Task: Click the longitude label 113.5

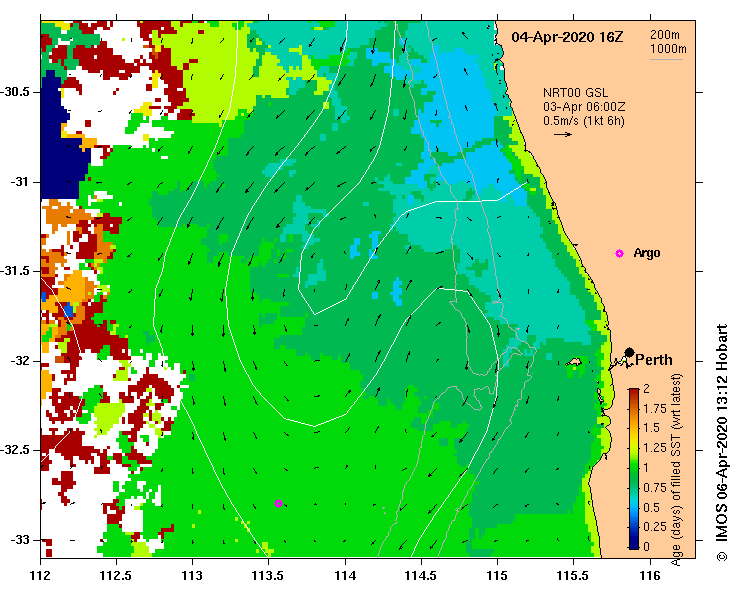Action: 269,576
